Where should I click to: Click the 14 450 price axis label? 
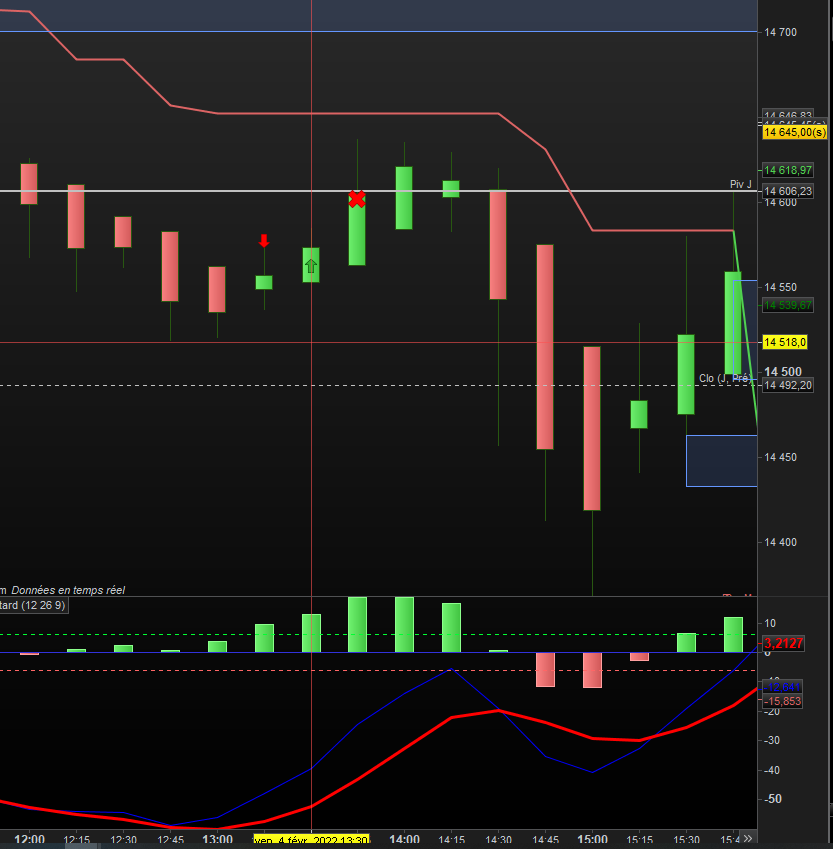pos(780,458)
